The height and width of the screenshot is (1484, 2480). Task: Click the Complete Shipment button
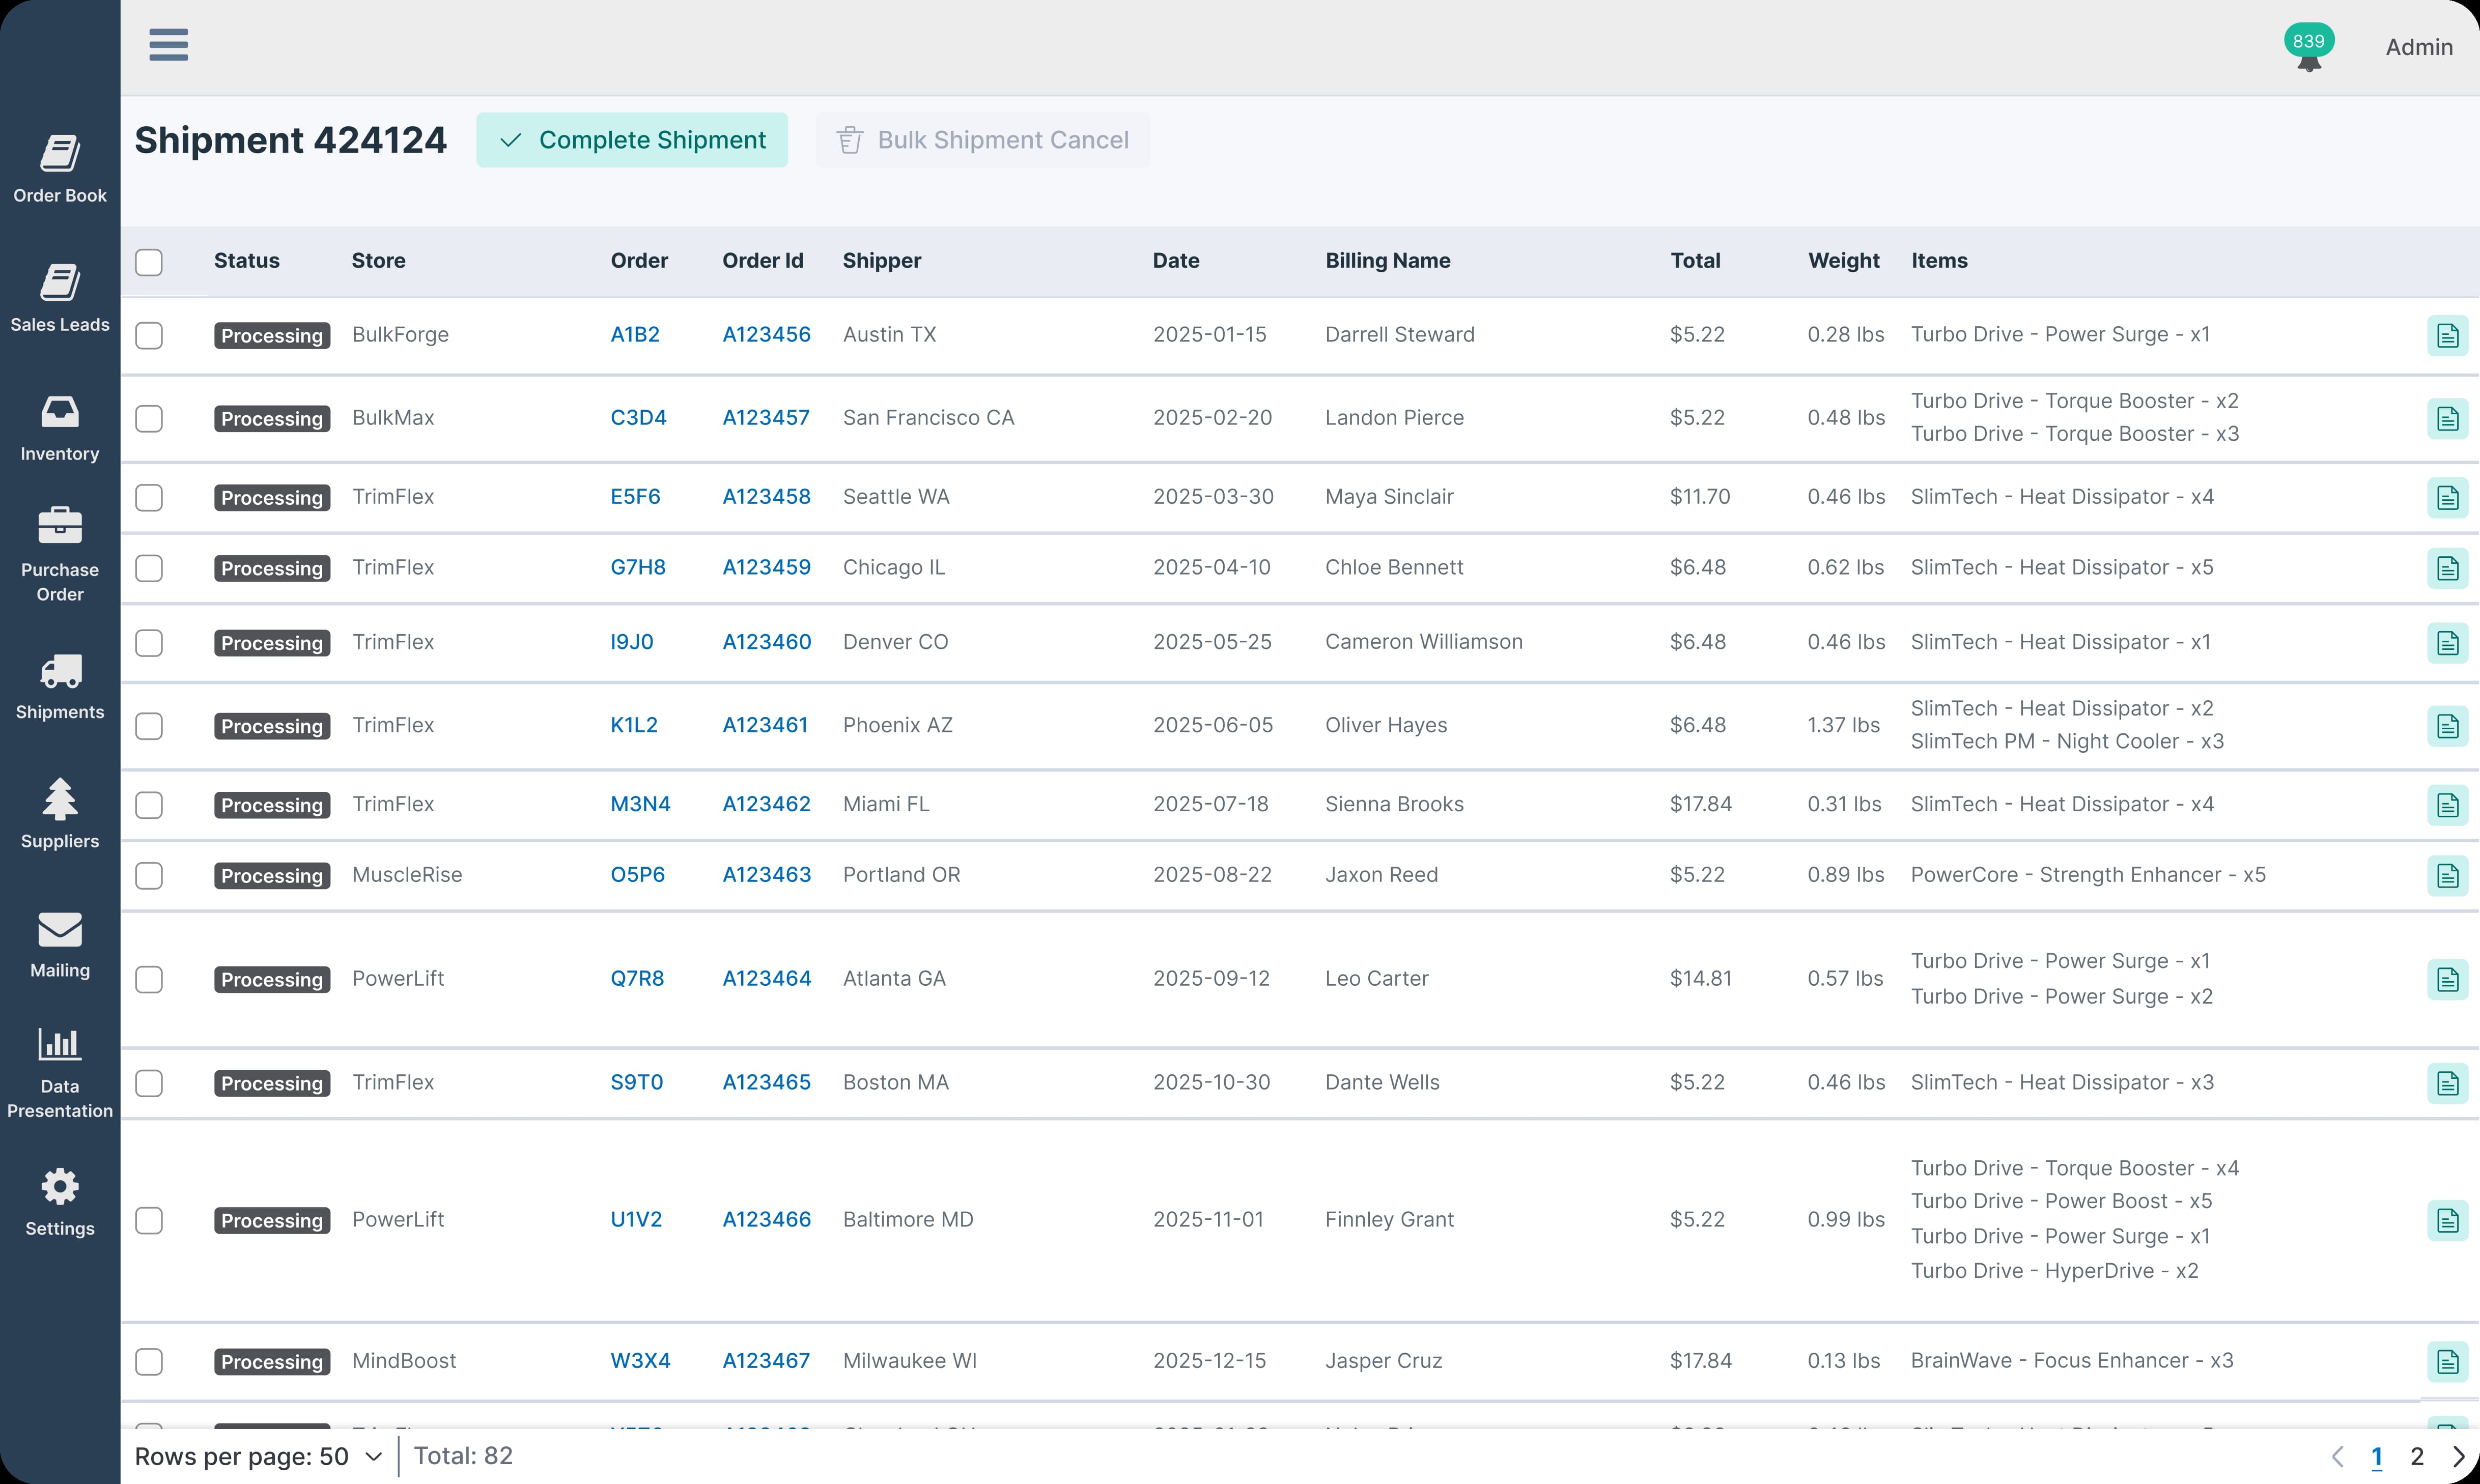[x=632, y=140]
